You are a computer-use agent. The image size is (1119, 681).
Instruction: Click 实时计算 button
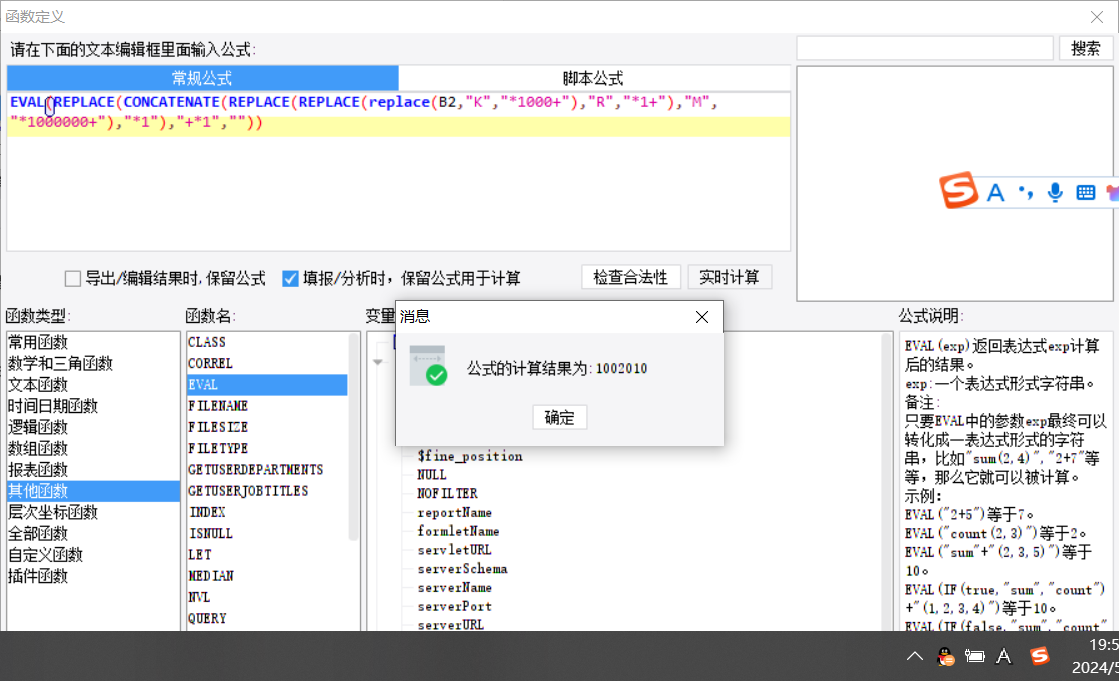coord(729,277)
